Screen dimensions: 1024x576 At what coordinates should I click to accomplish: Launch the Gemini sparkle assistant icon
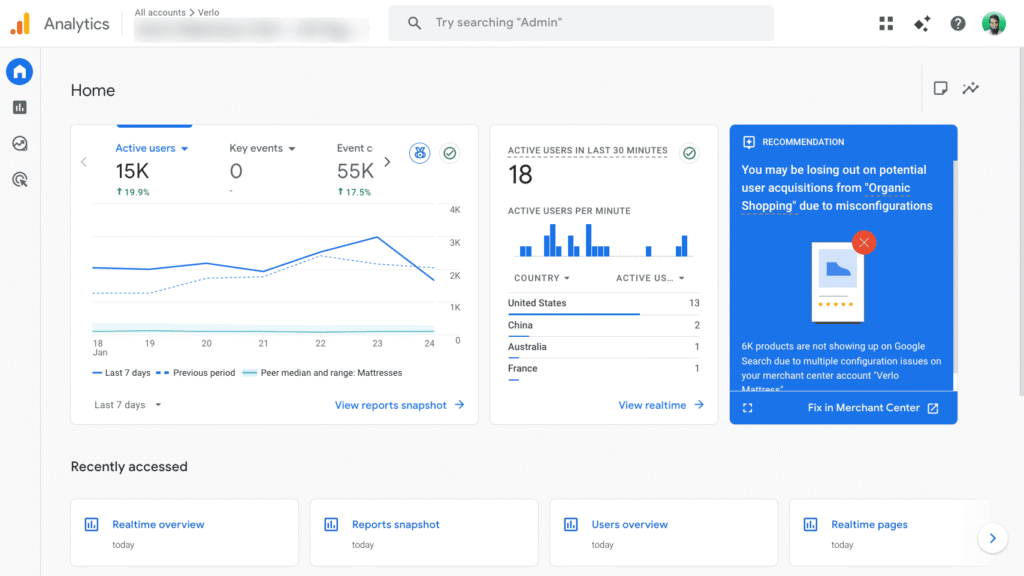click(x=922, y=23)
